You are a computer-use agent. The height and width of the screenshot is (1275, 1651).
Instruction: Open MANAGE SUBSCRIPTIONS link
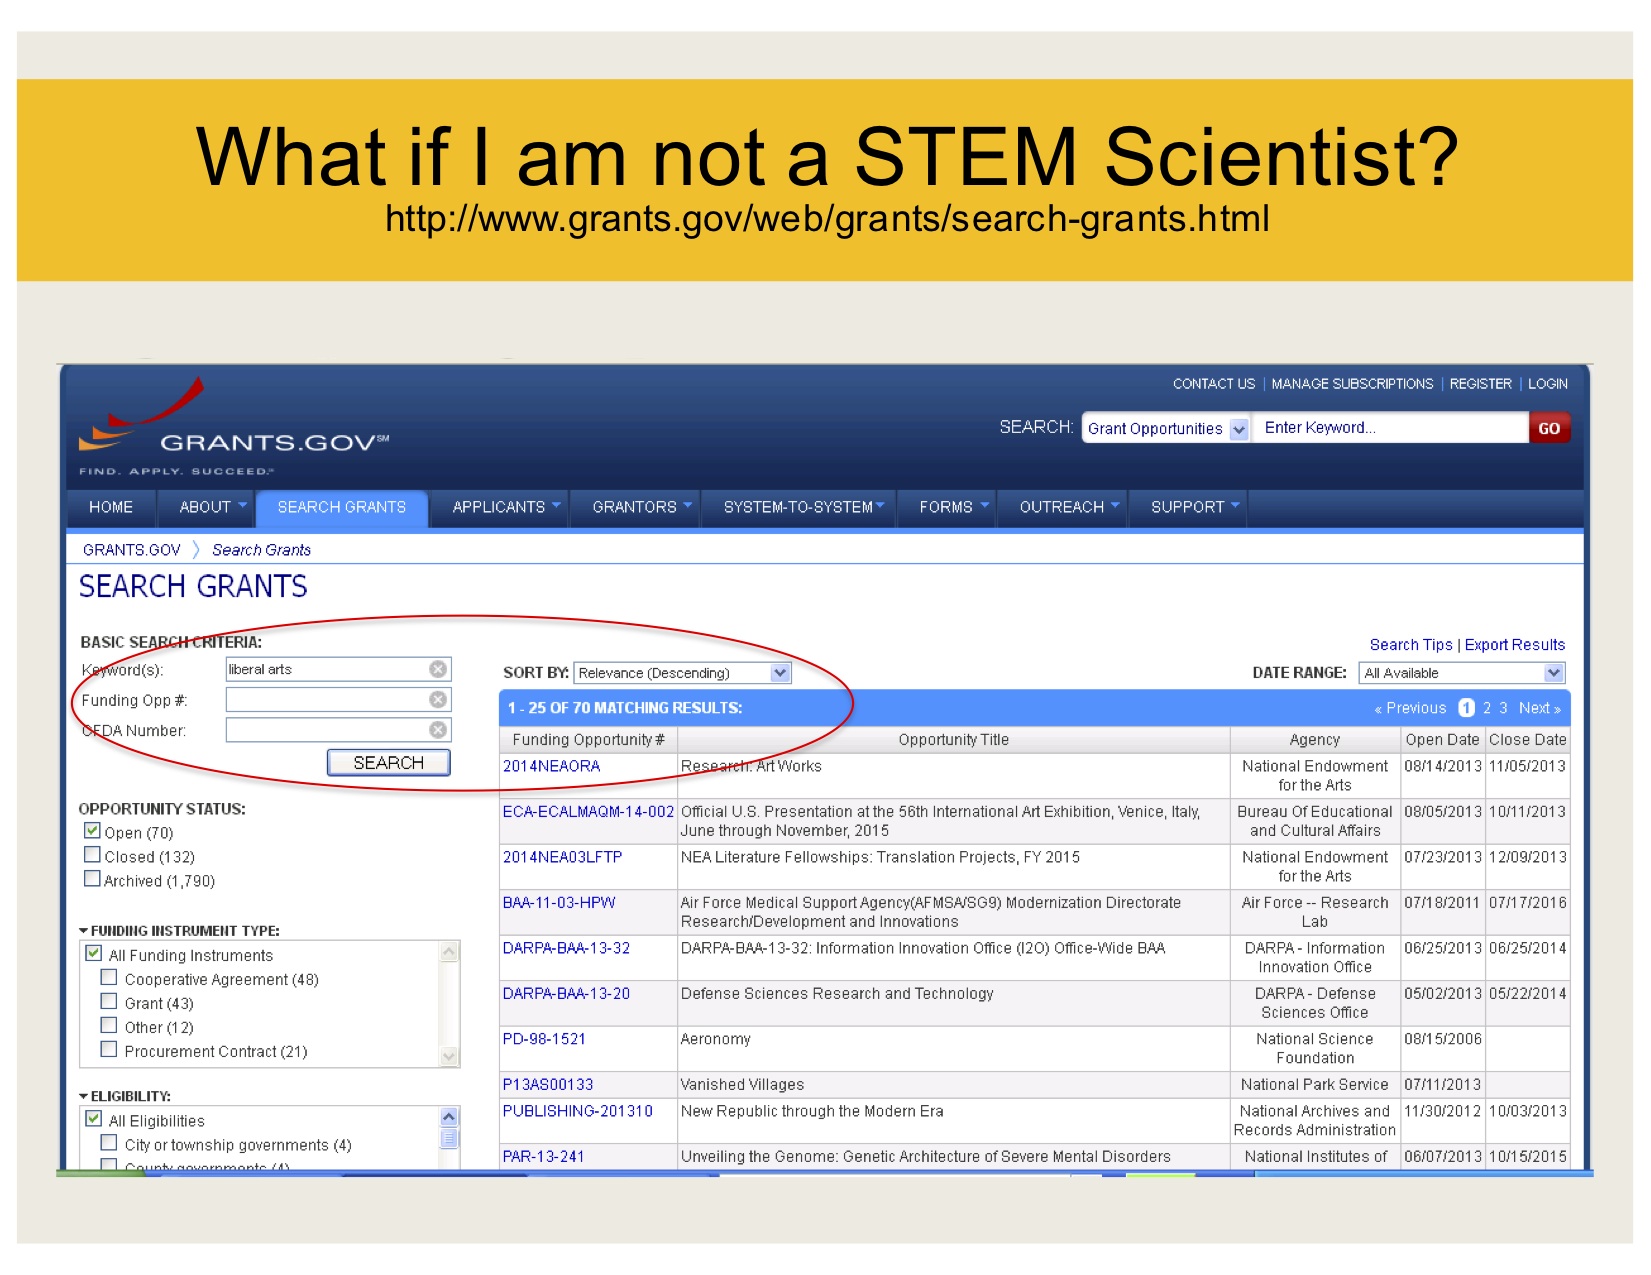click(1352, 384)
